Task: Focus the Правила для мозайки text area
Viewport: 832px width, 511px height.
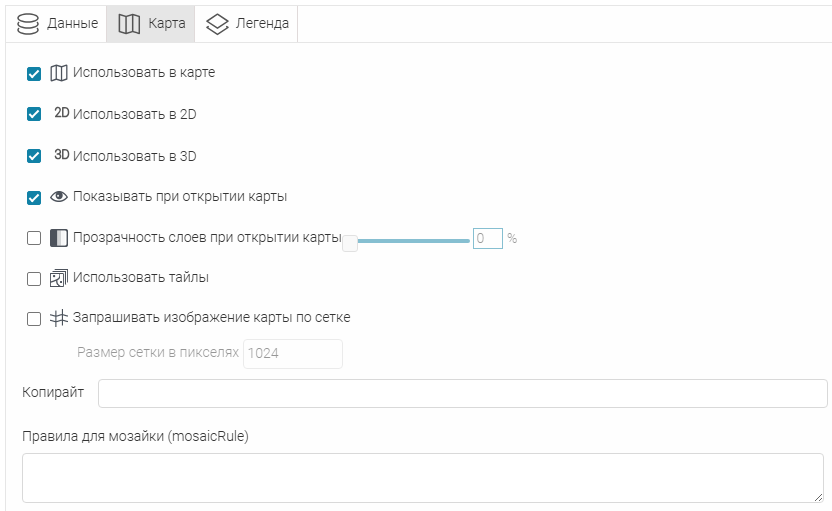Action: click(421, 477)
